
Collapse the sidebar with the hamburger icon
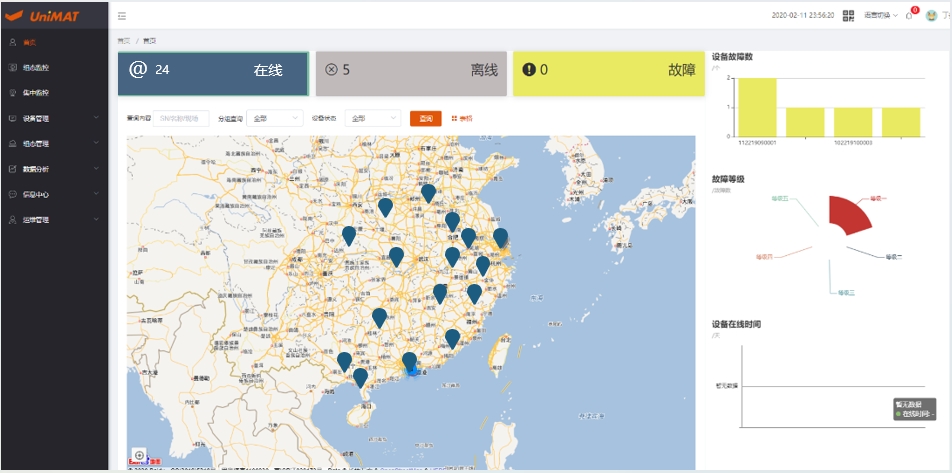tap(122, 16)
